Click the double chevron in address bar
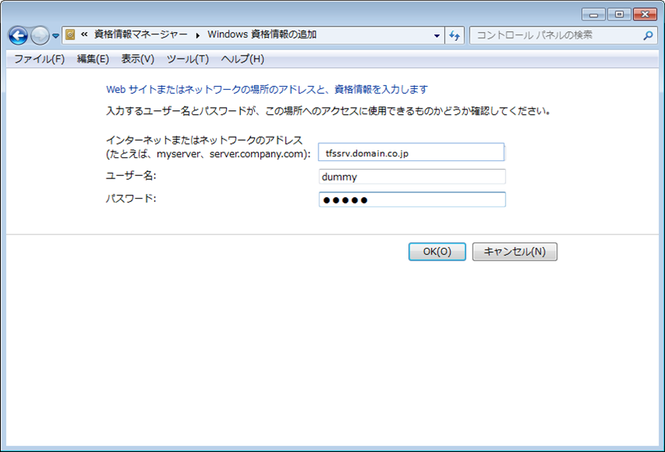Viewport: 665px width, 452px height. (x=84, y=34)
